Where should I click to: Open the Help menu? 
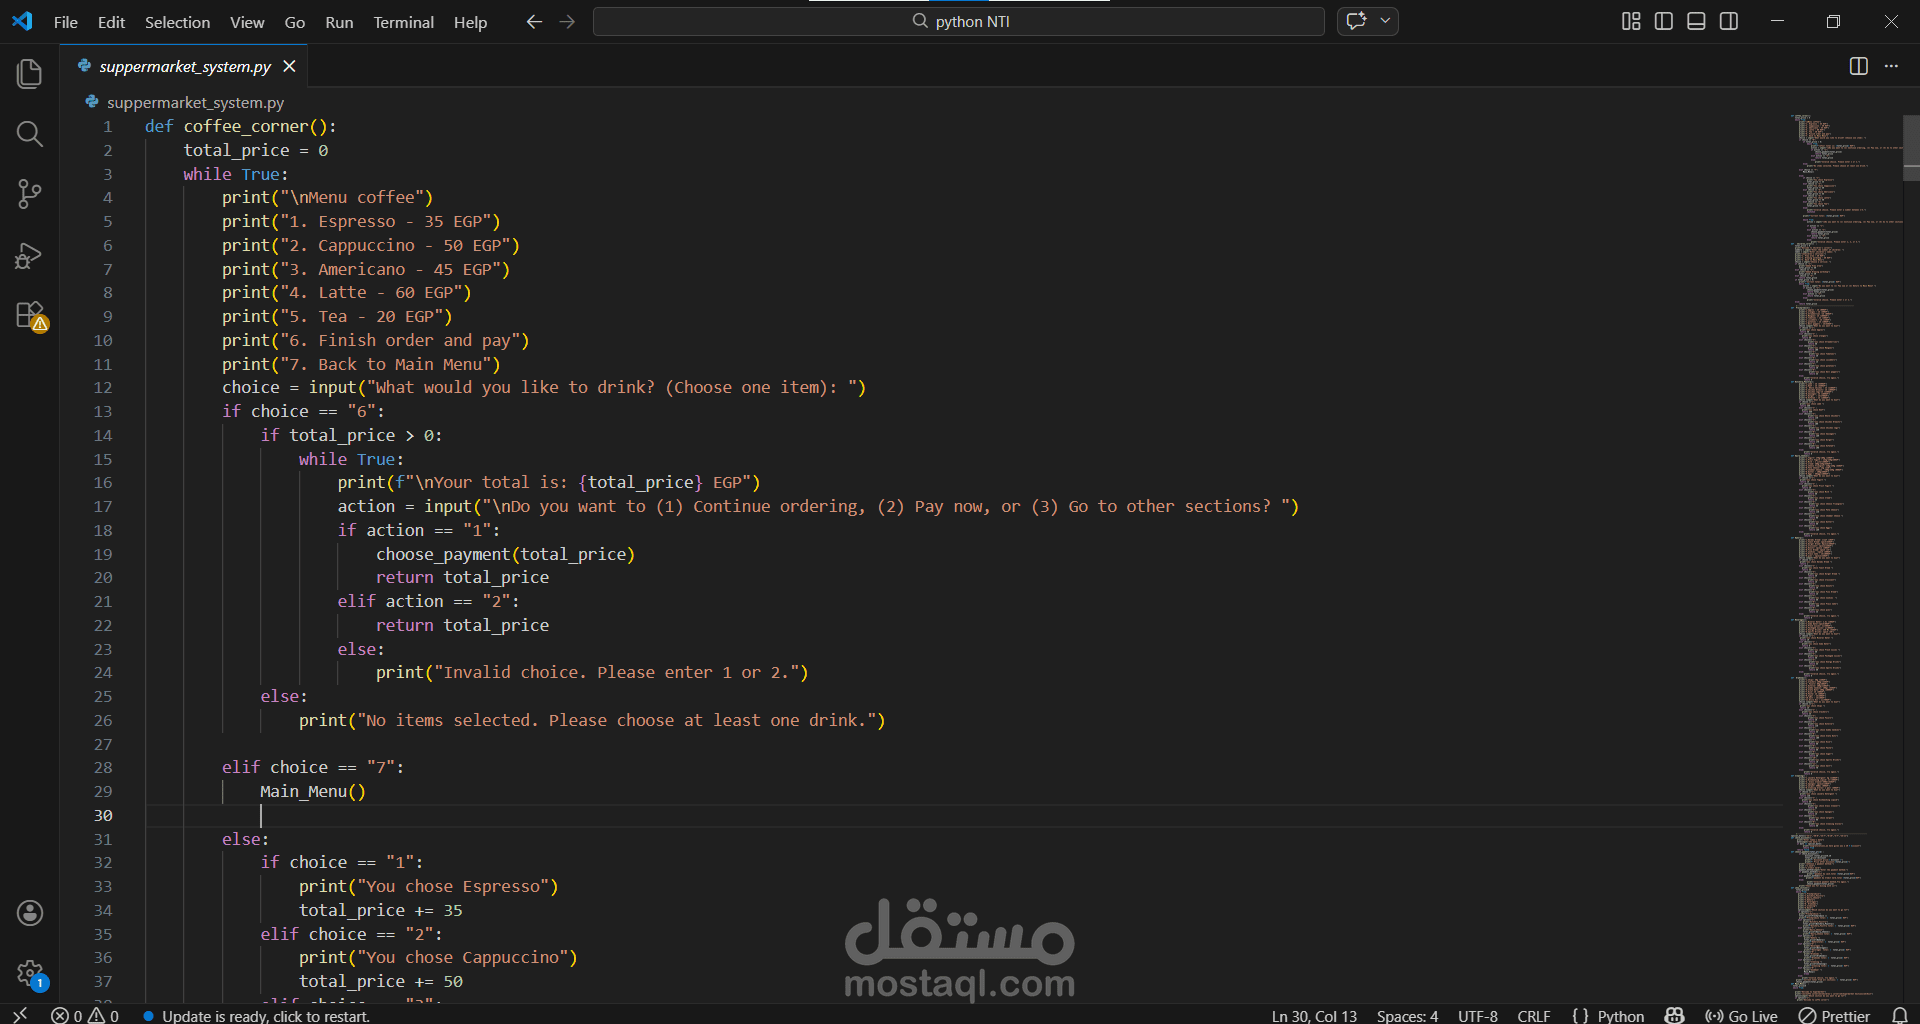click(x=470, y=22)
